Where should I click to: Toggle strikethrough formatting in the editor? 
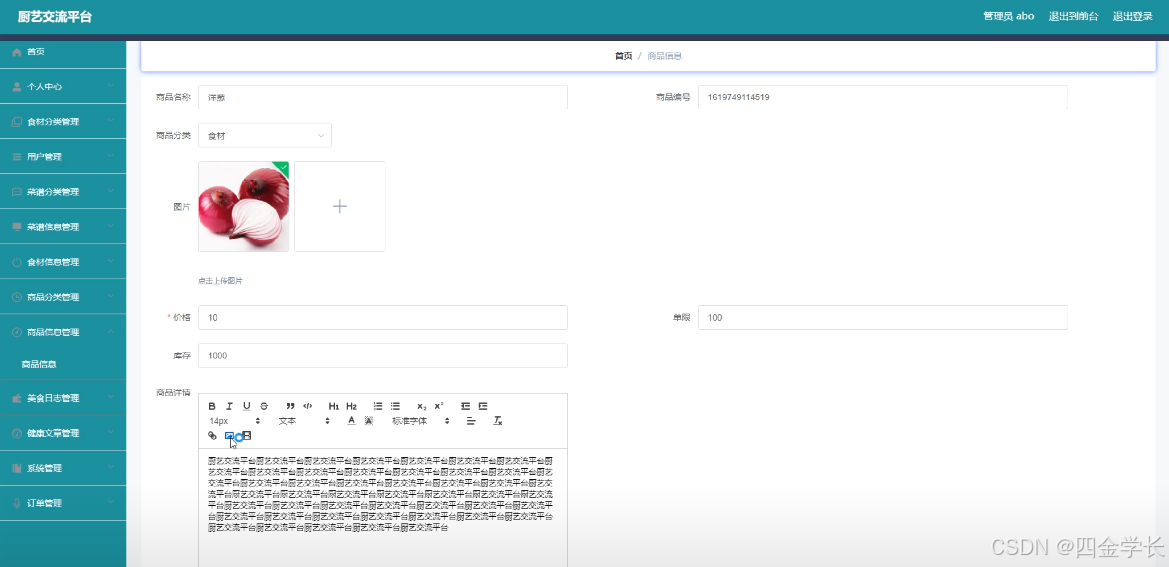[x=264, y=406]
